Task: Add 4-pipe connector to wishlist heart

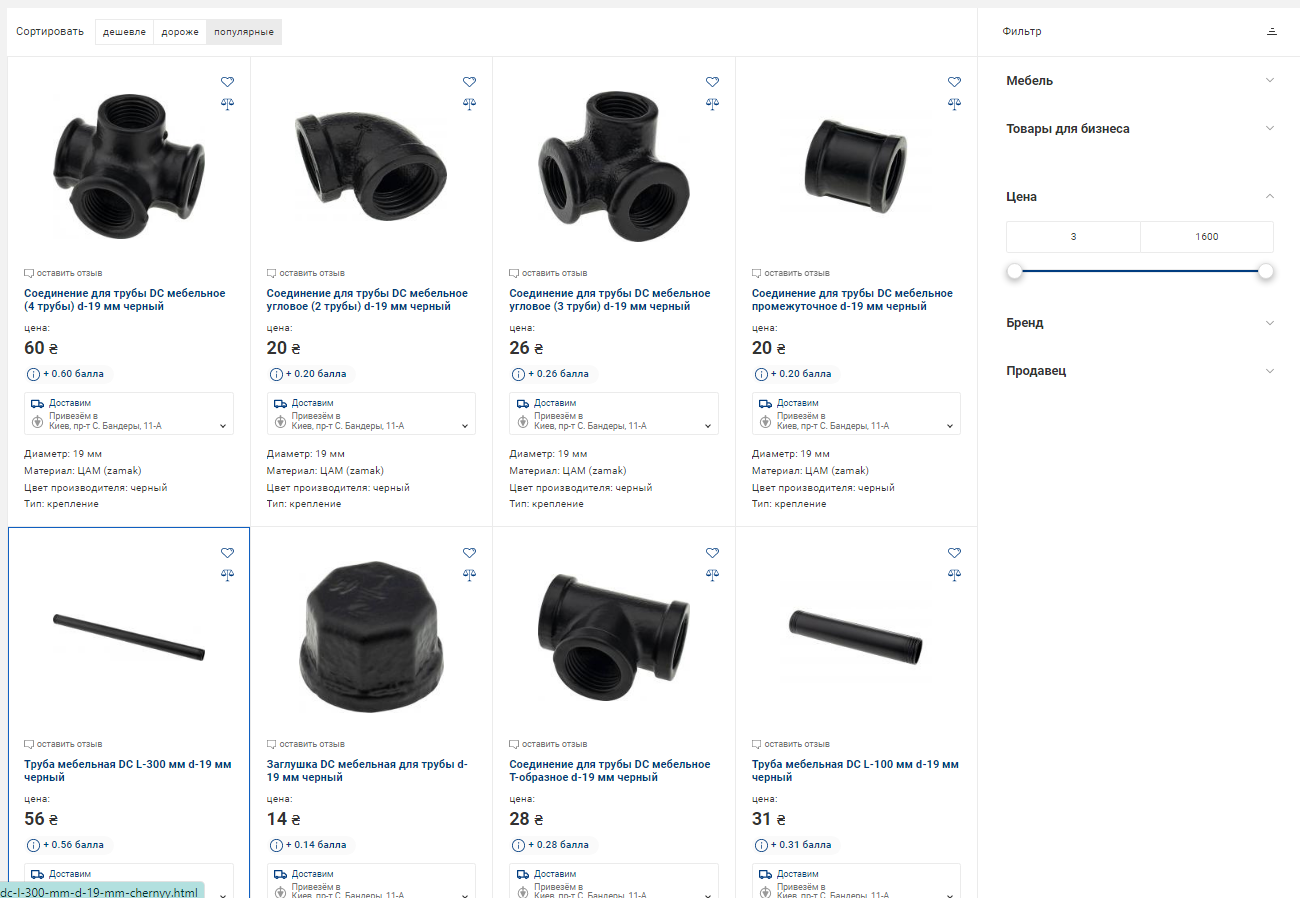Action: pos(227,82)
